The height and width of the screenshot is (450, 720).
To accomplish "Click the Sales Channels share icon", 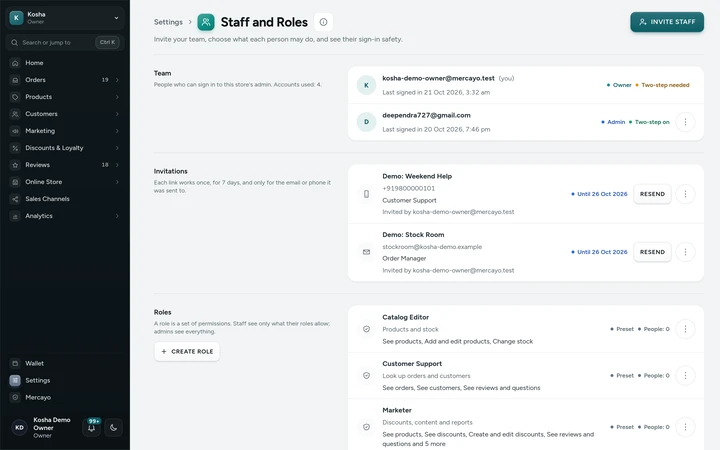I will click(x=15, y=199).
